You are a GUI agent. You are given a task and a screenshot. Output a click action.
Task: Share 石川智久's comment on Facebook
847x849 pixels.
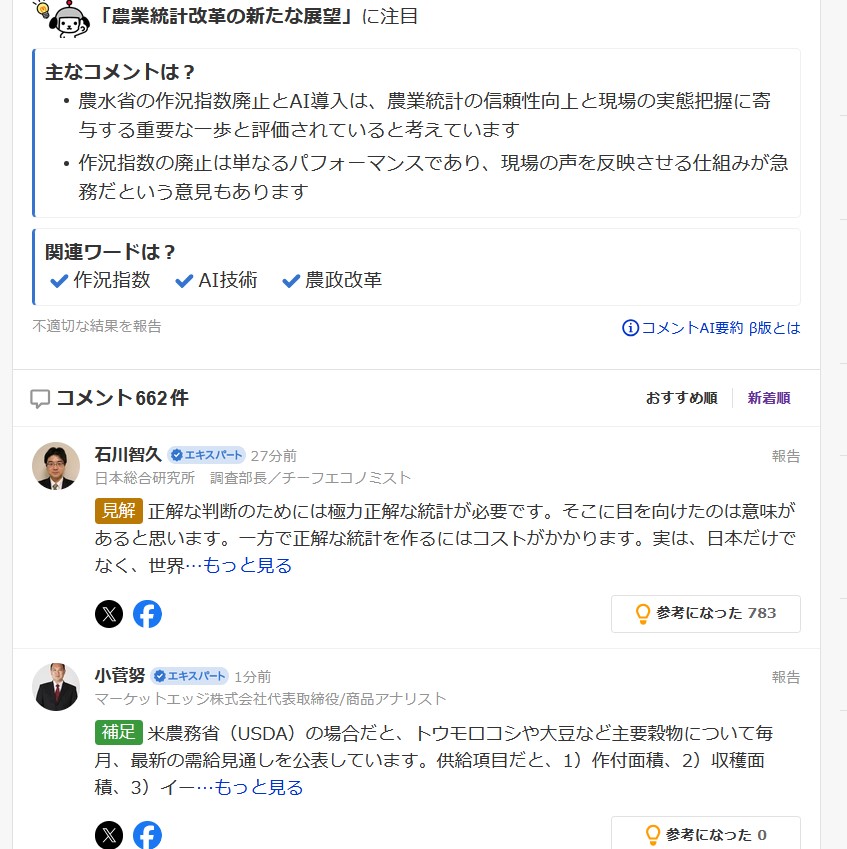pyautogui.click(x=147, y=614)
